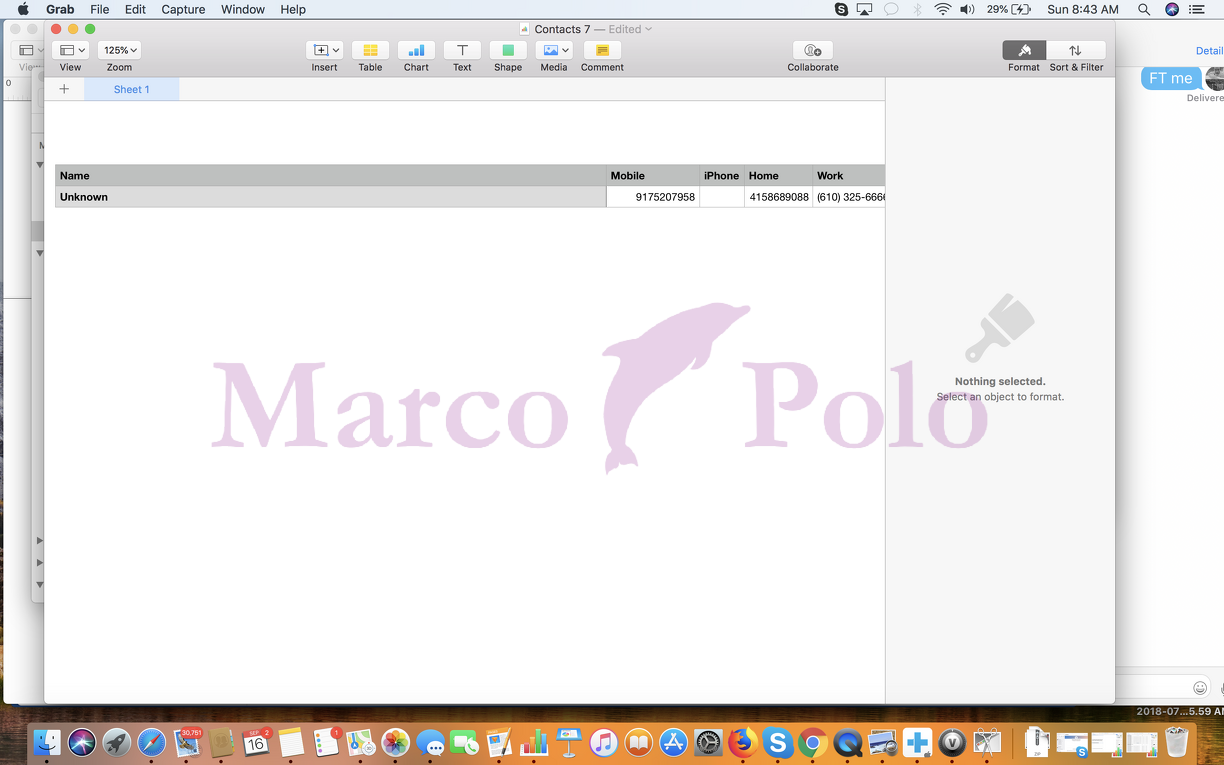Screen dimensions: 1224x765
Task: Open the Insert menu button
Action: (x=325, y=50)
